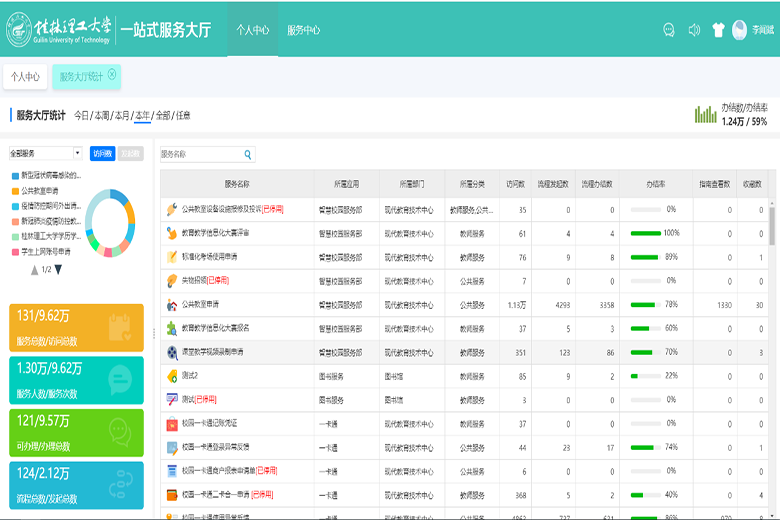The width and height of the screenshot is (780, 520).
Task: Close the 服务大厅统计 tab
Action: 113,74
